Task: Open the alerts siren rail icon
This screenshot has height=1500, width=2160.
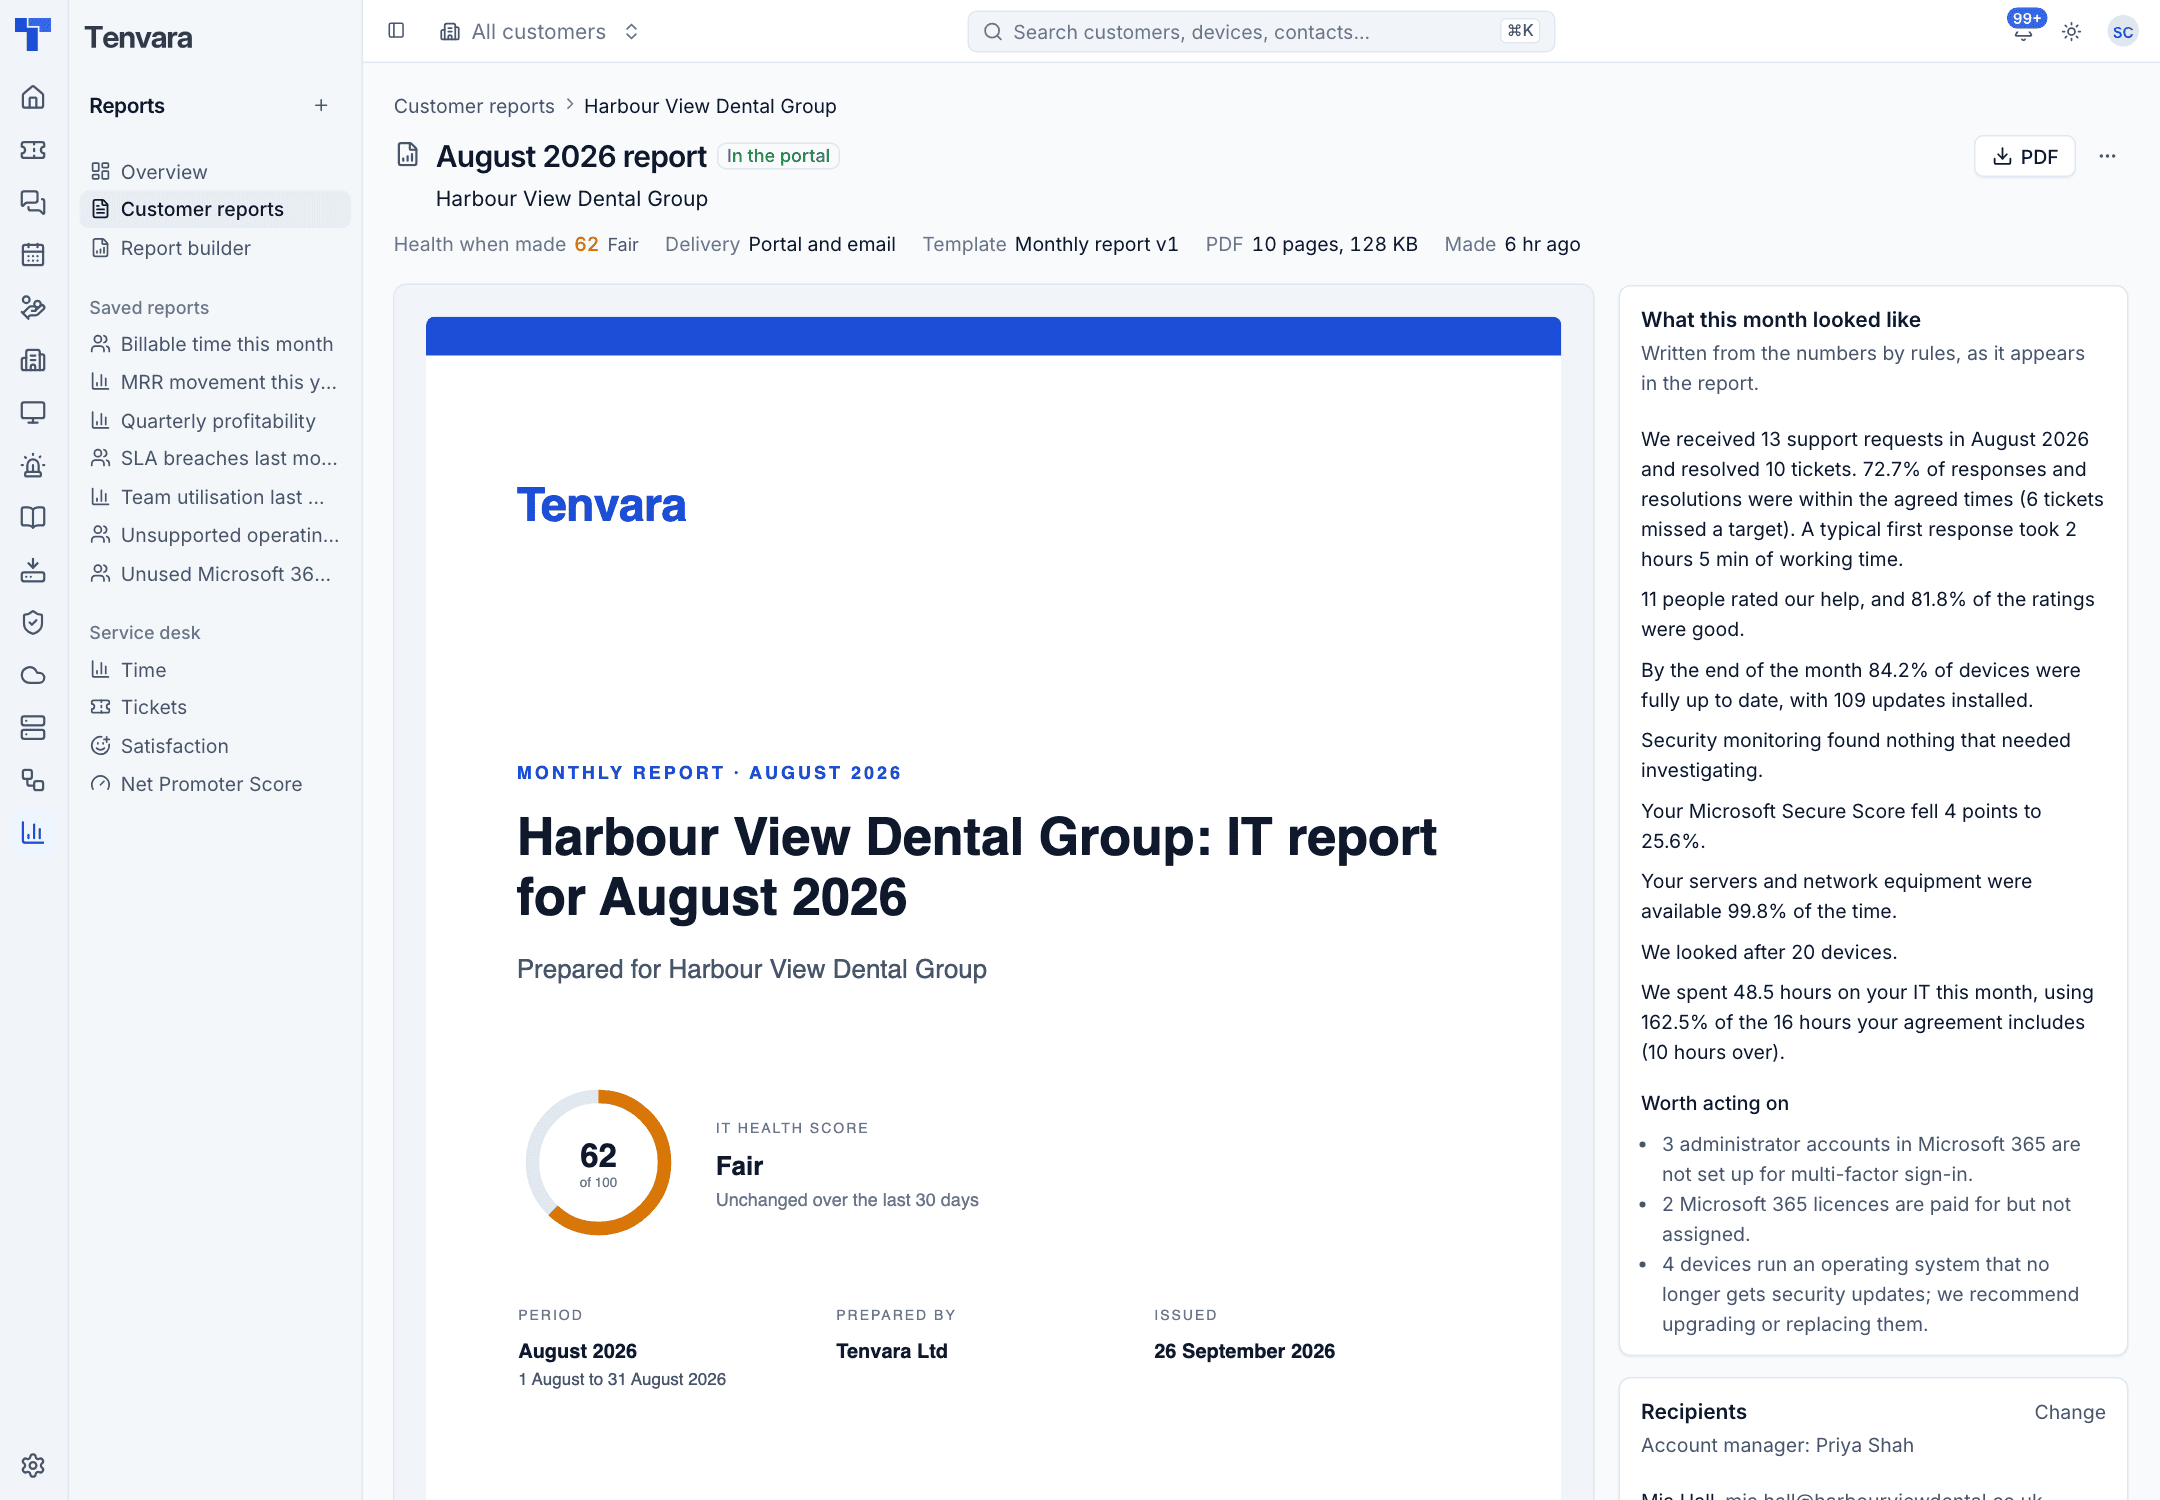Action: pyautogui.click(x=33, y=465)
